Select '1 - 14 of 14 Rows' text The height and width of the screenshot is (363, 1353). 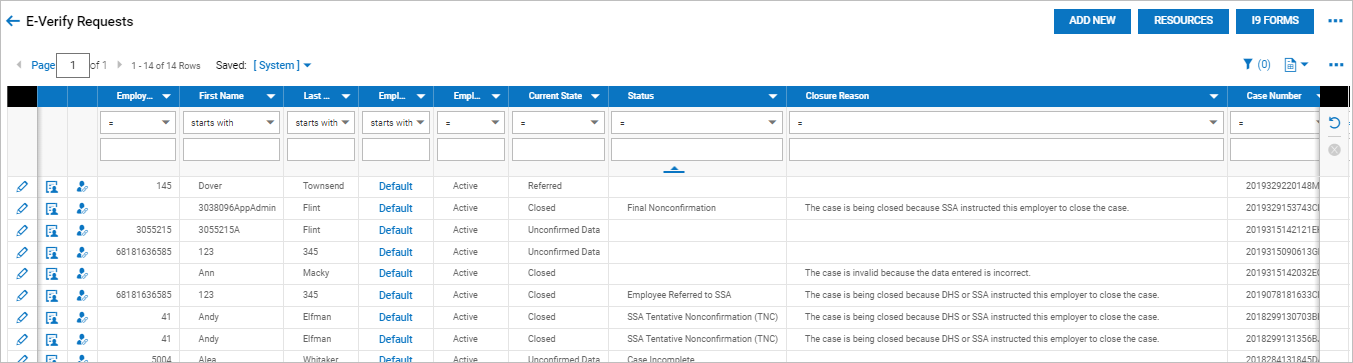tap(165, 65)
